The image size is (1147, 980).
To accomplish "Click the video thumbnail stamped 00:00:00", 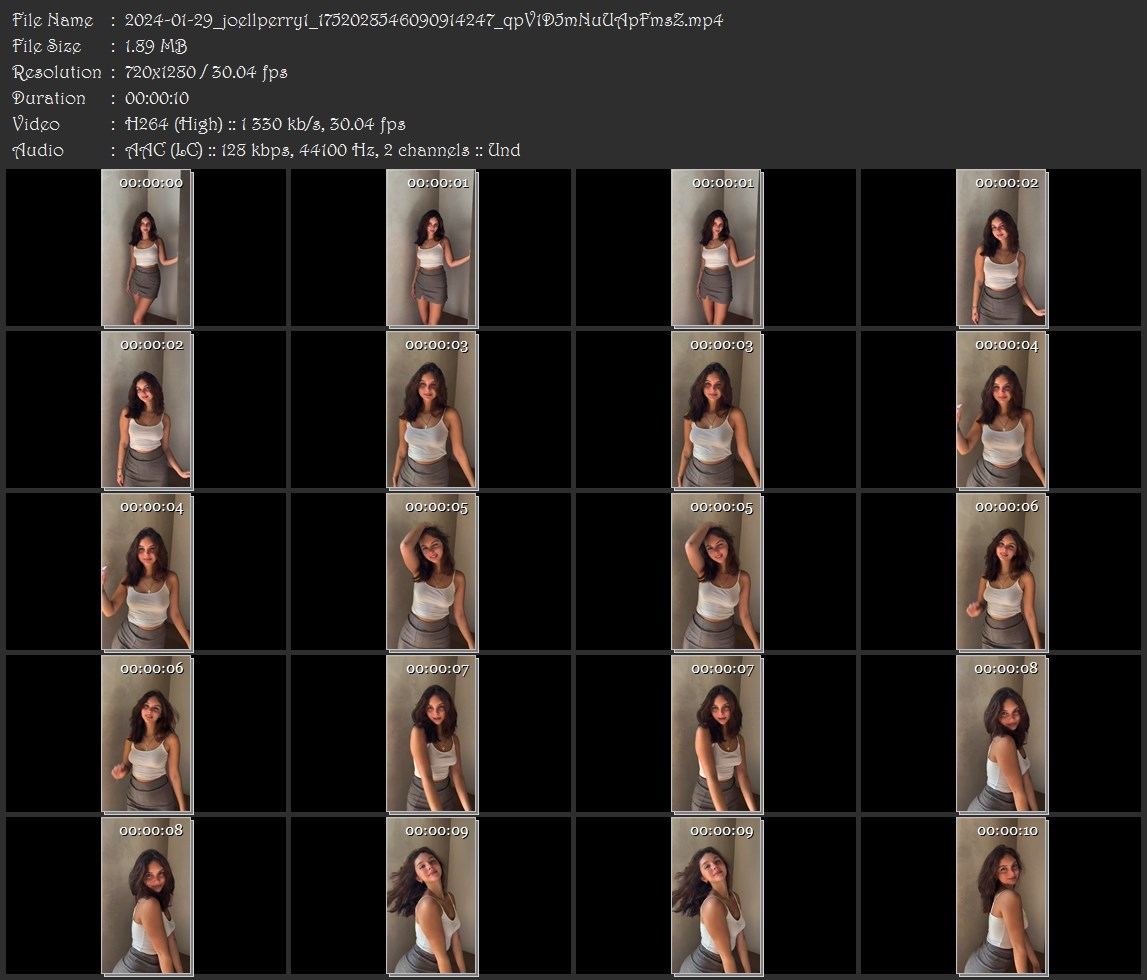I will (146, 248).
